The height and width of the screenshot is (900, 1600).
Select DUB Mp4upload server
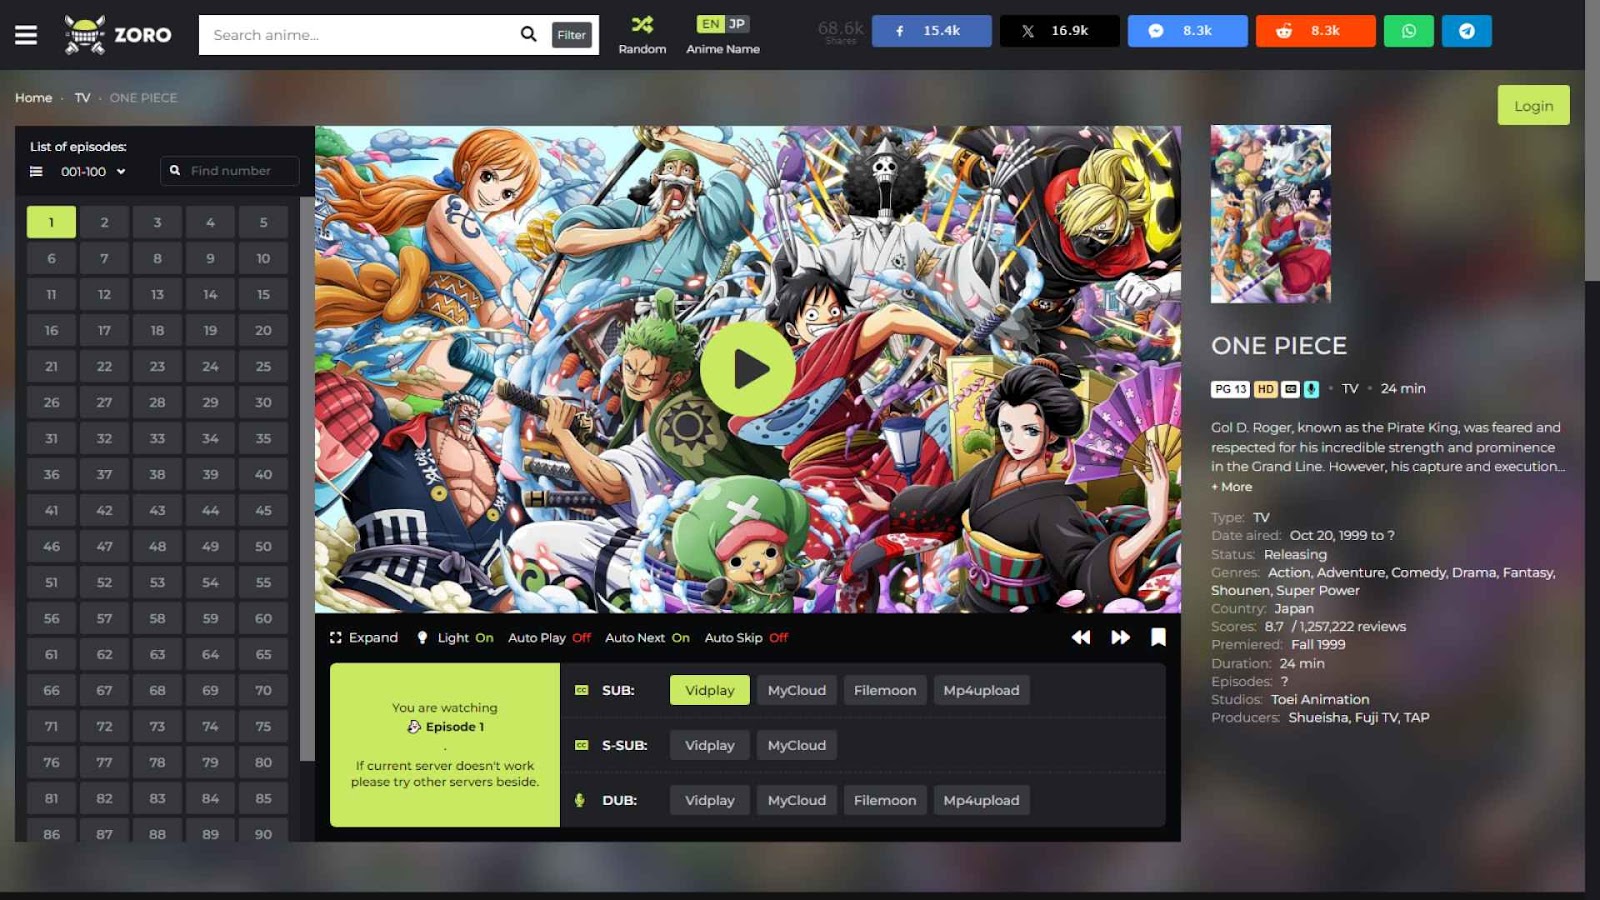pos(982,800)
